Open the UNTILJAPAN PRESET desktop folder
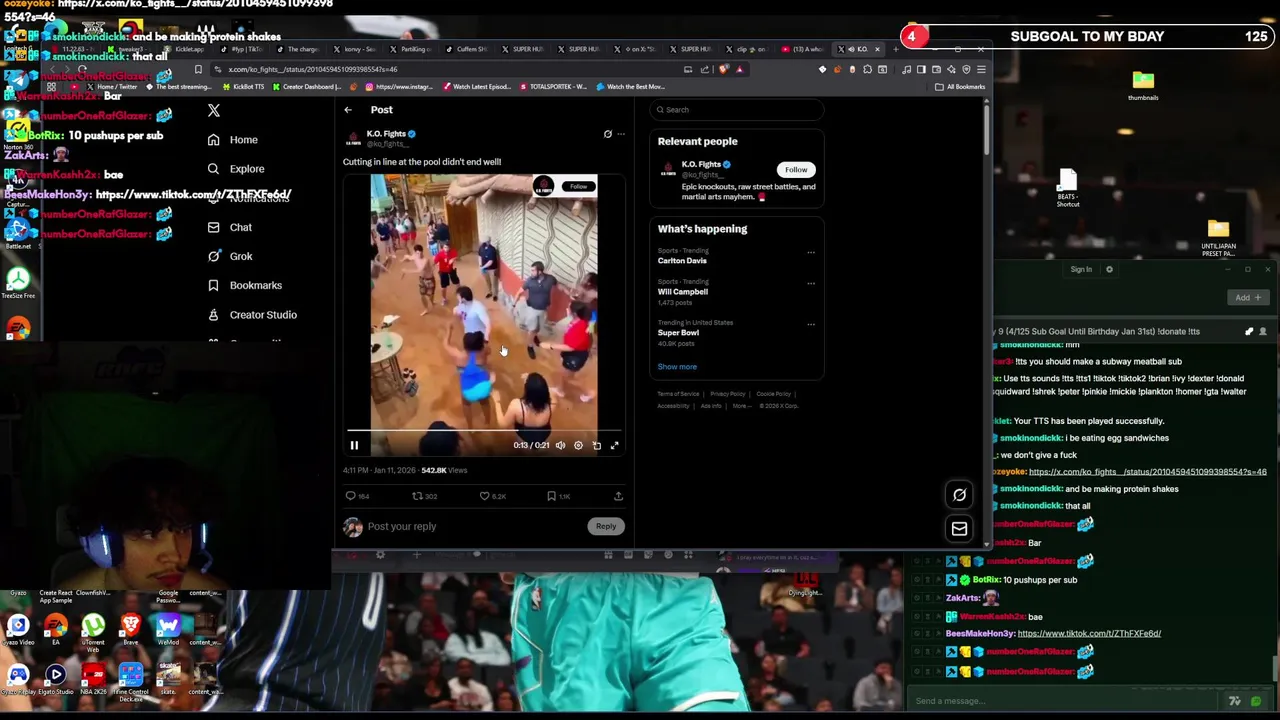1280x720 pixels. tap(1218, 238)
